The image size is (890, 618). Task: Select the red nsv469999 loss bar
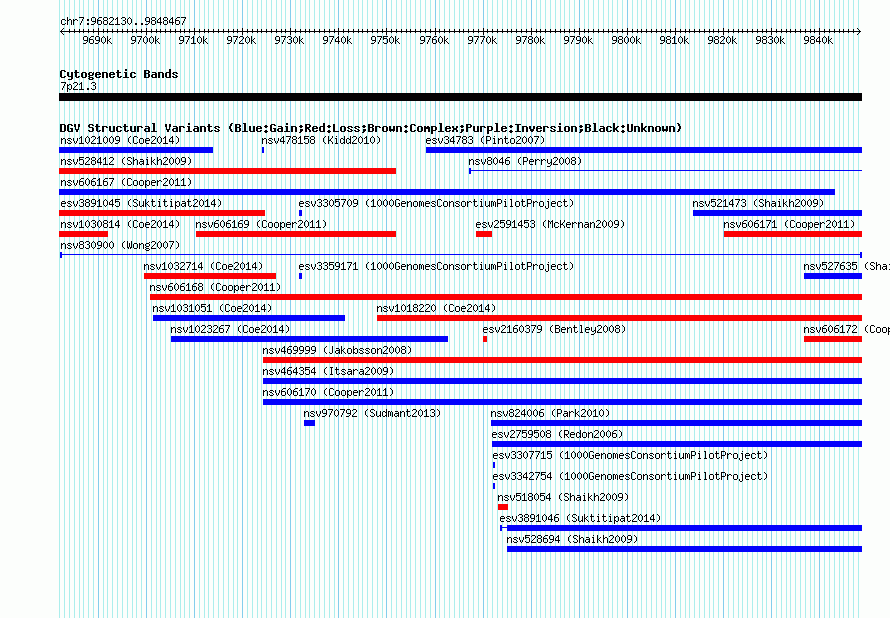(x=562, y=360)
